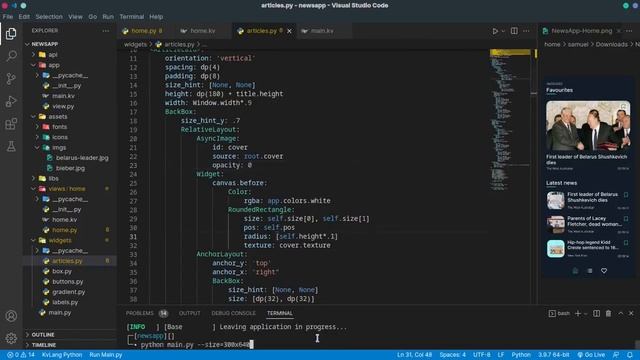Open the Search view in activity bar
Image resolution: width=640 pixels, height=360 pixels.
[11, 56]
